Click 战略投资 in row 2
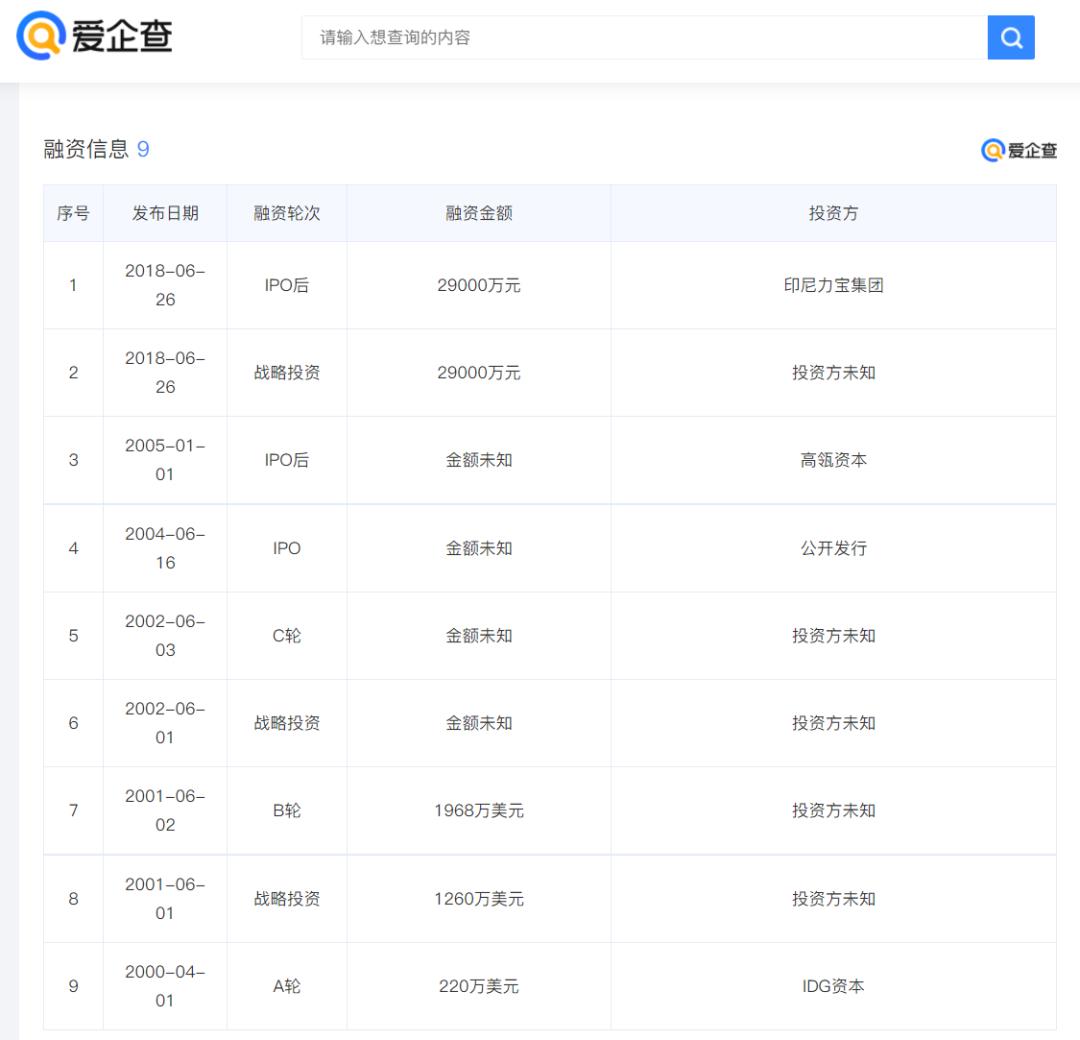 point(287,373)
